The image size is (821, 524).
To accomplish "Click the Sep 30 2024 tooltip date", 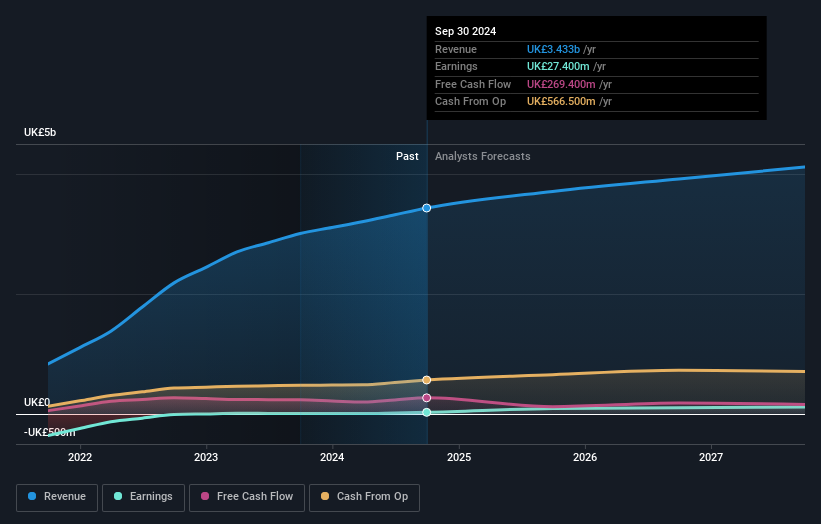I will [465, 31].
